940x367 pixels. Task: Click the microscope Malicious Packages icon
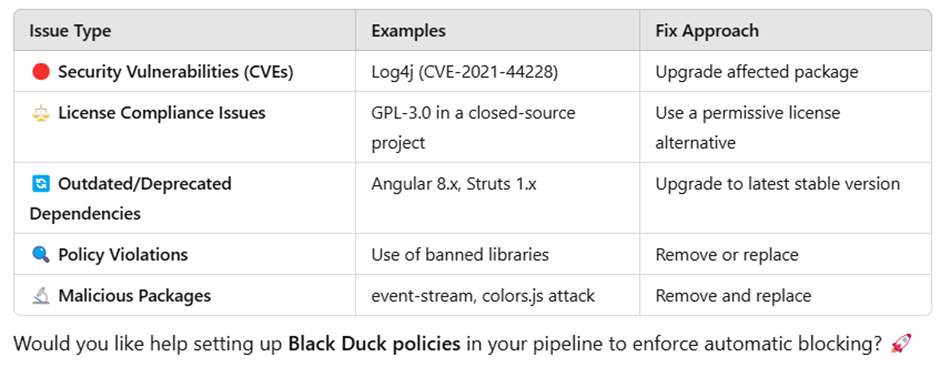(40, 295)
